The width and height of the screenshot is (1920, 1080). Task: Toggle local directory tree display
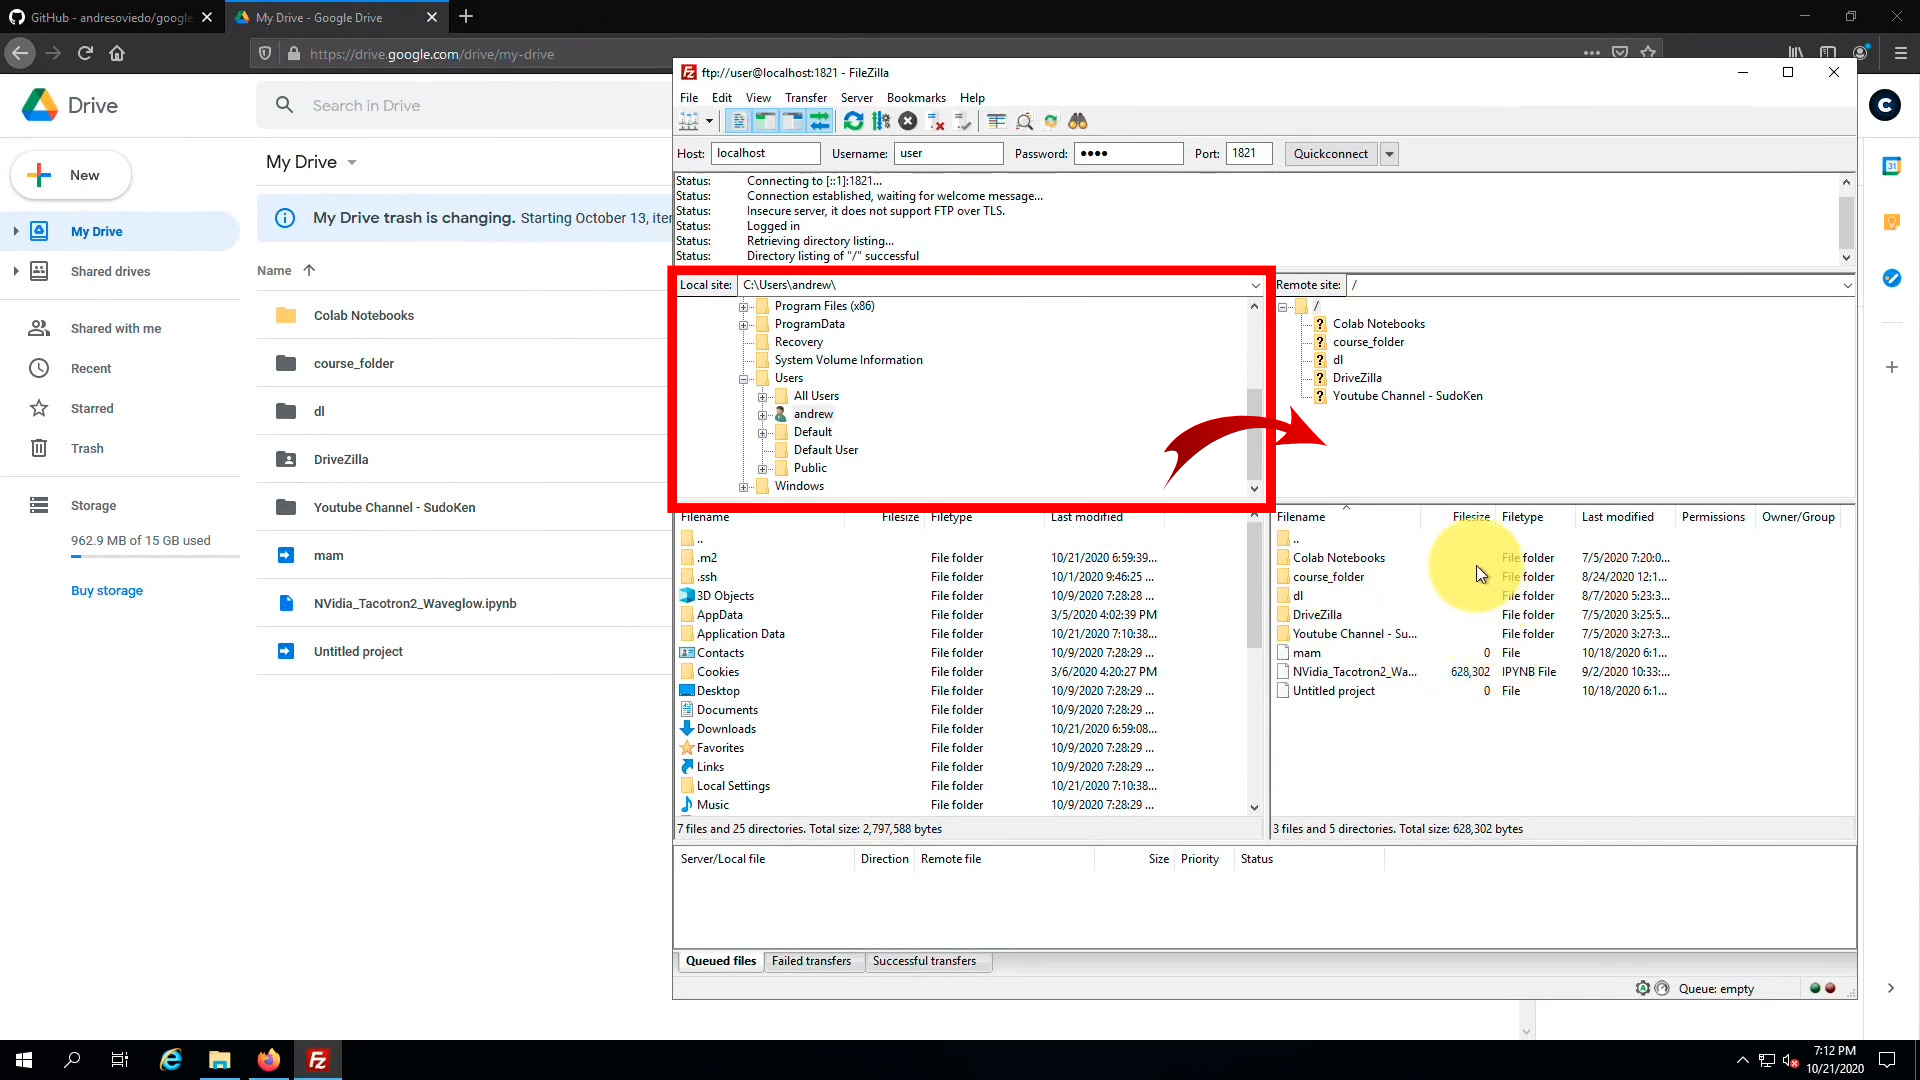765,121
